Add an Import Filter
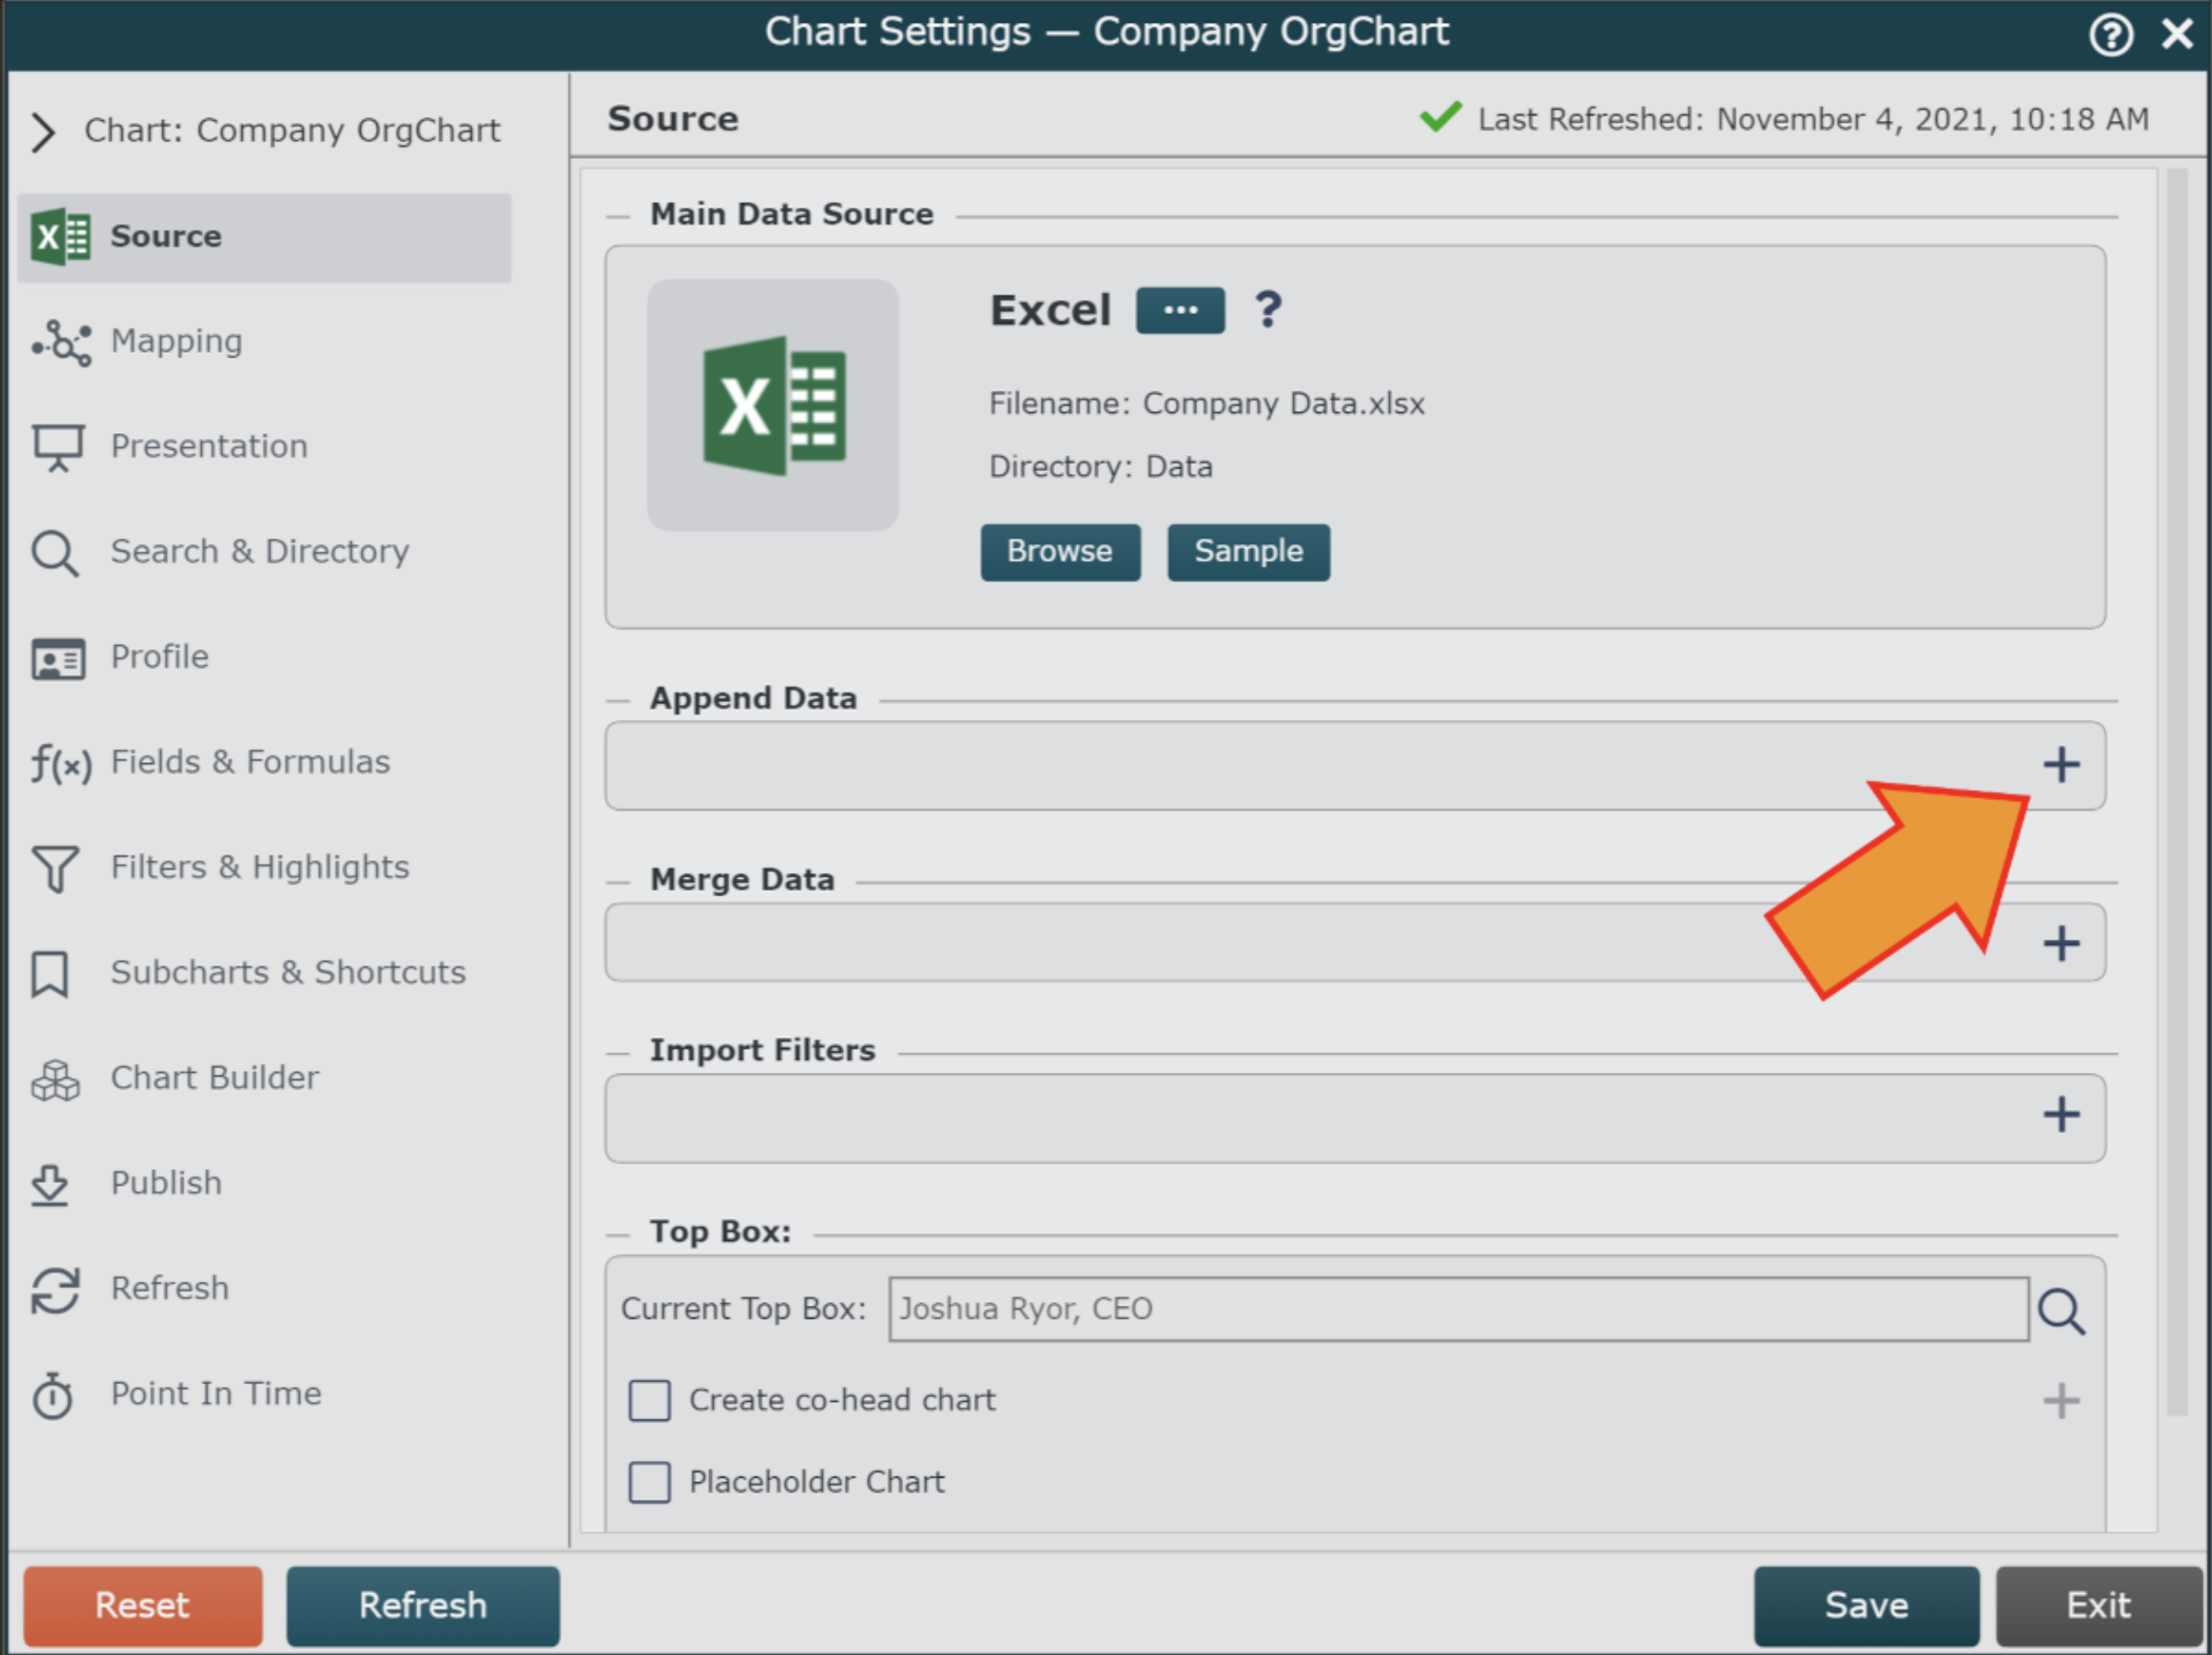The width and height of the screenshot is (2212, 1655). 2061,1114
